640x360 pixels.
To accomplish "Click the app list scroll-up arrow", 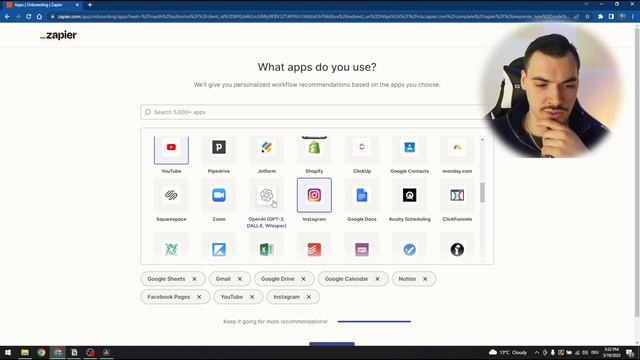I will (482, 140).
